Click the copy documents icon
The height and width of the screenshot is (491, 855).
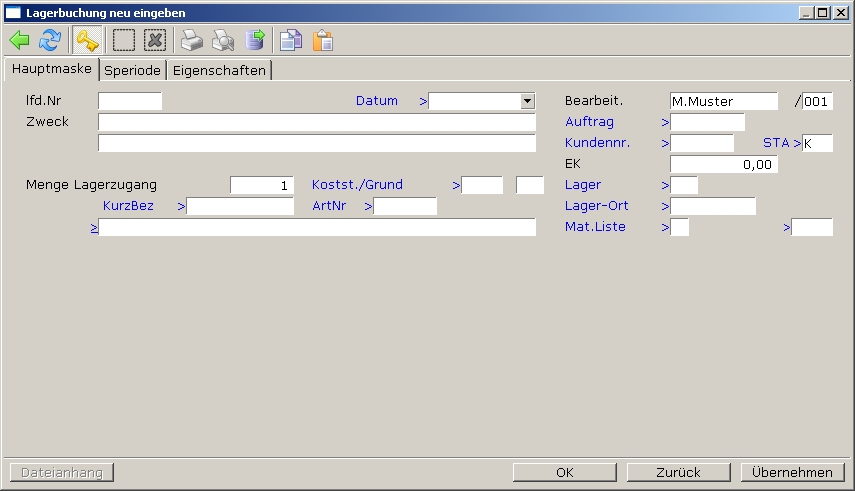tap(290, 40)
